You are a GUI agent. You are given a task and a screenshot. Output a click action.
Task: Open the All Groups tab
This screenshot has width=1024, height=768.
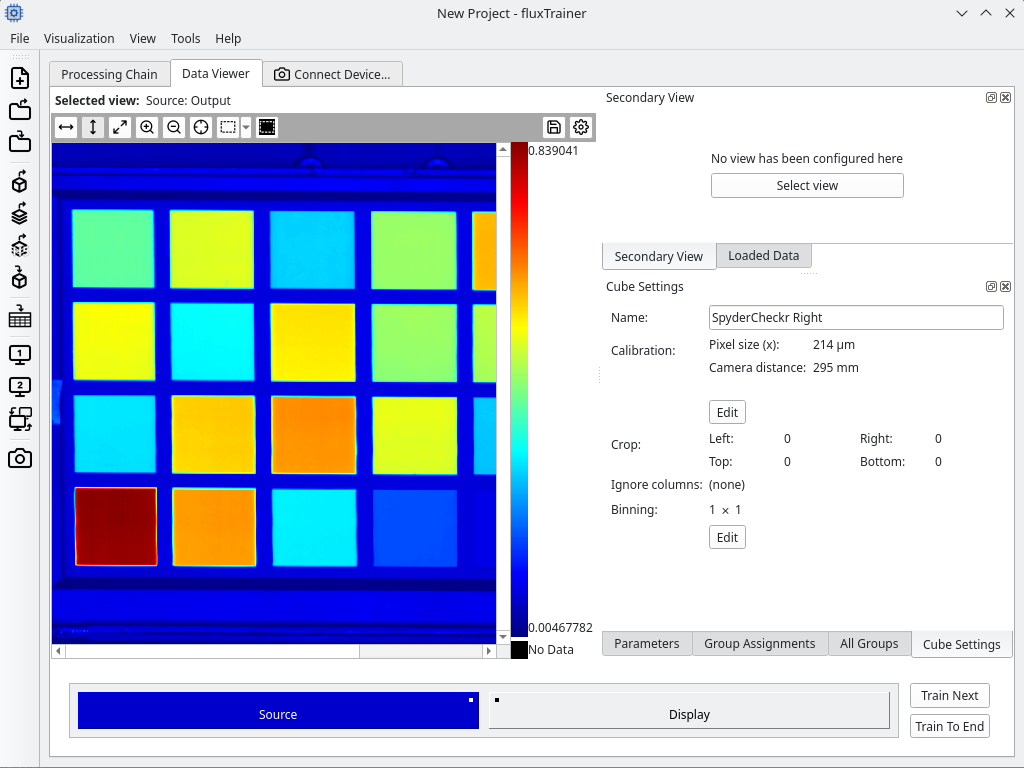869,643
